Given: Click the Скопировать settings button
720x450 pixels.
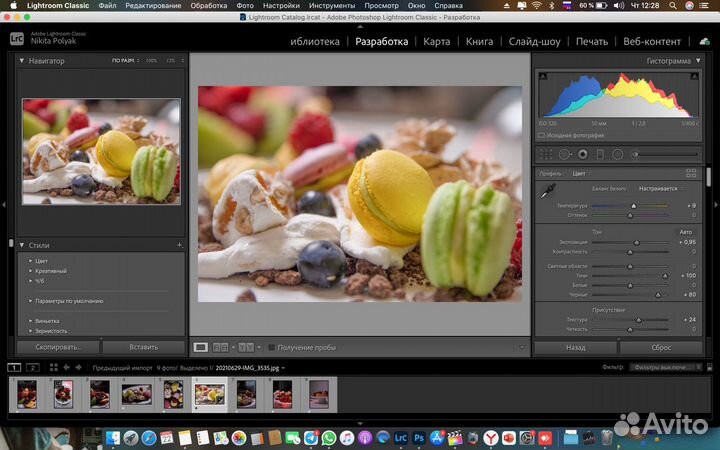Looking at the screenshot, I should coord(58,347).
